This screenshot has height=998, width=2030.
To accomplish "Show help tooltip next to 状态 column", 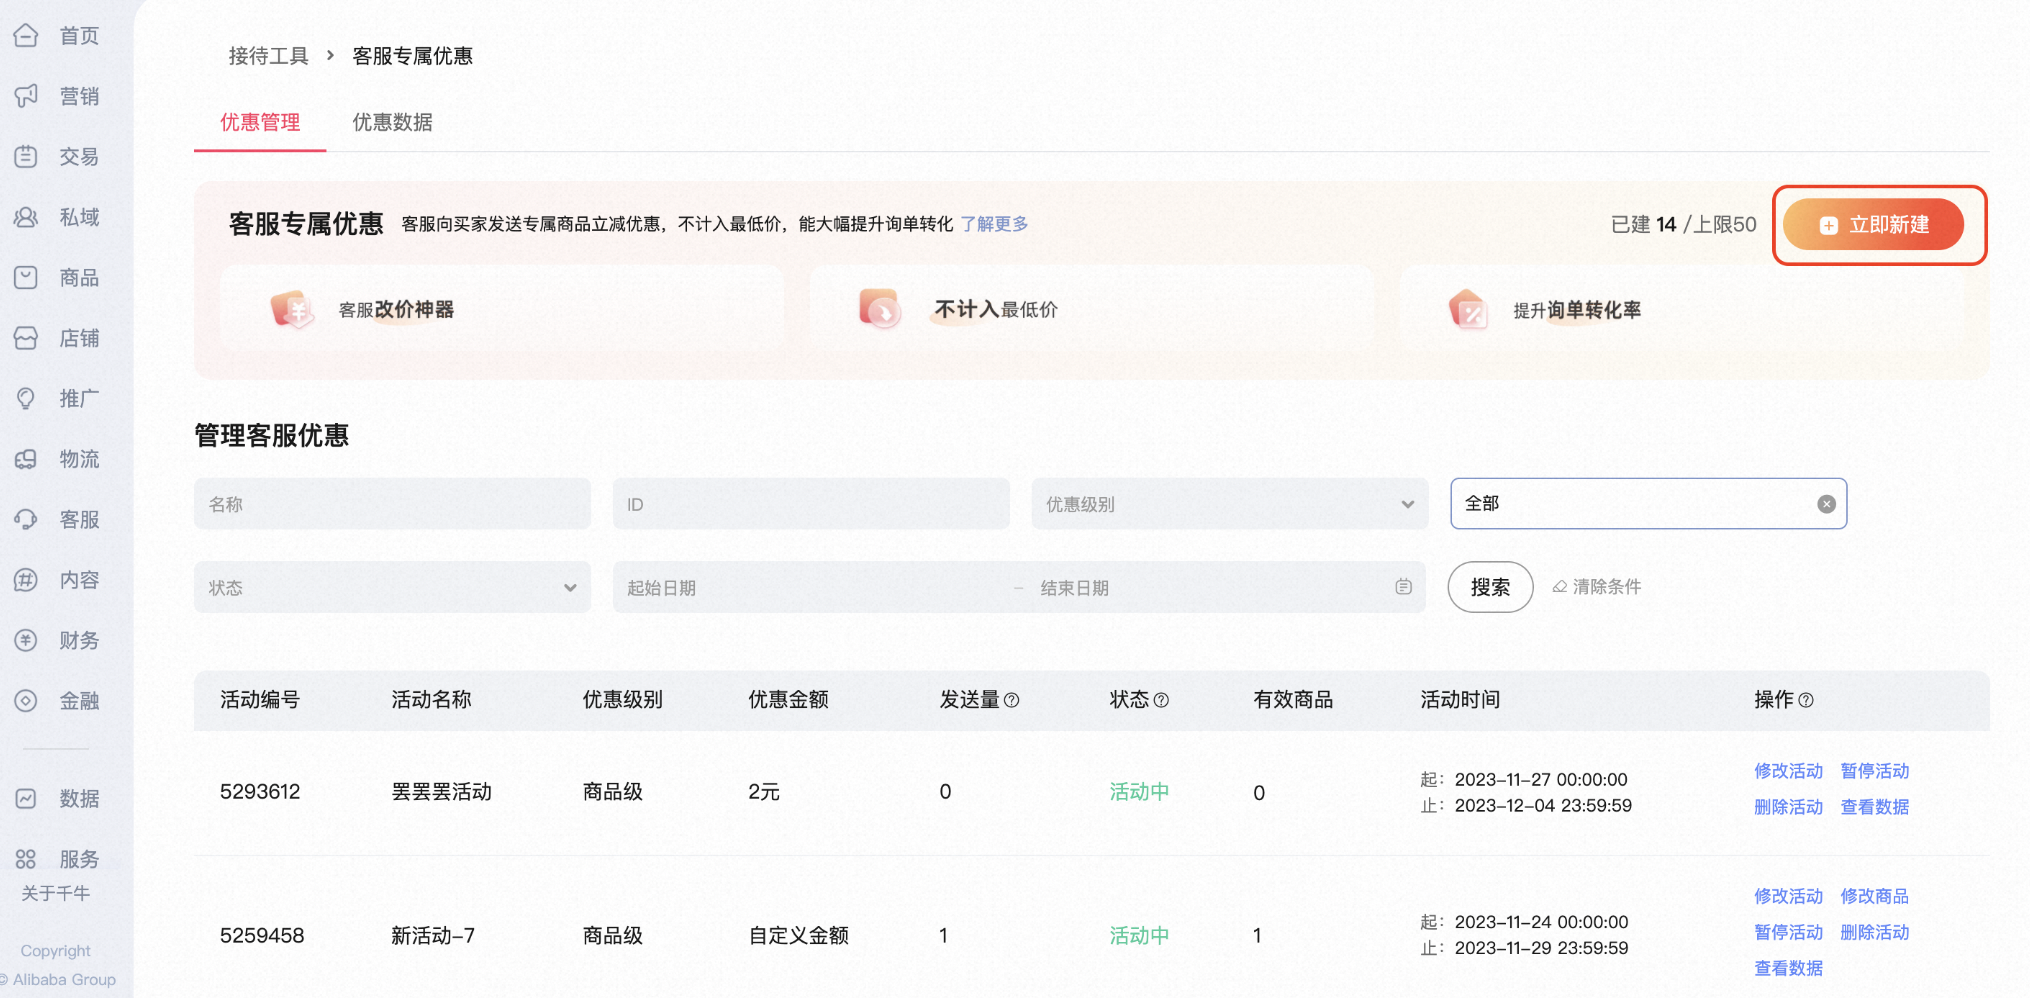I will pyautogui.click(x=1161, y=700).
